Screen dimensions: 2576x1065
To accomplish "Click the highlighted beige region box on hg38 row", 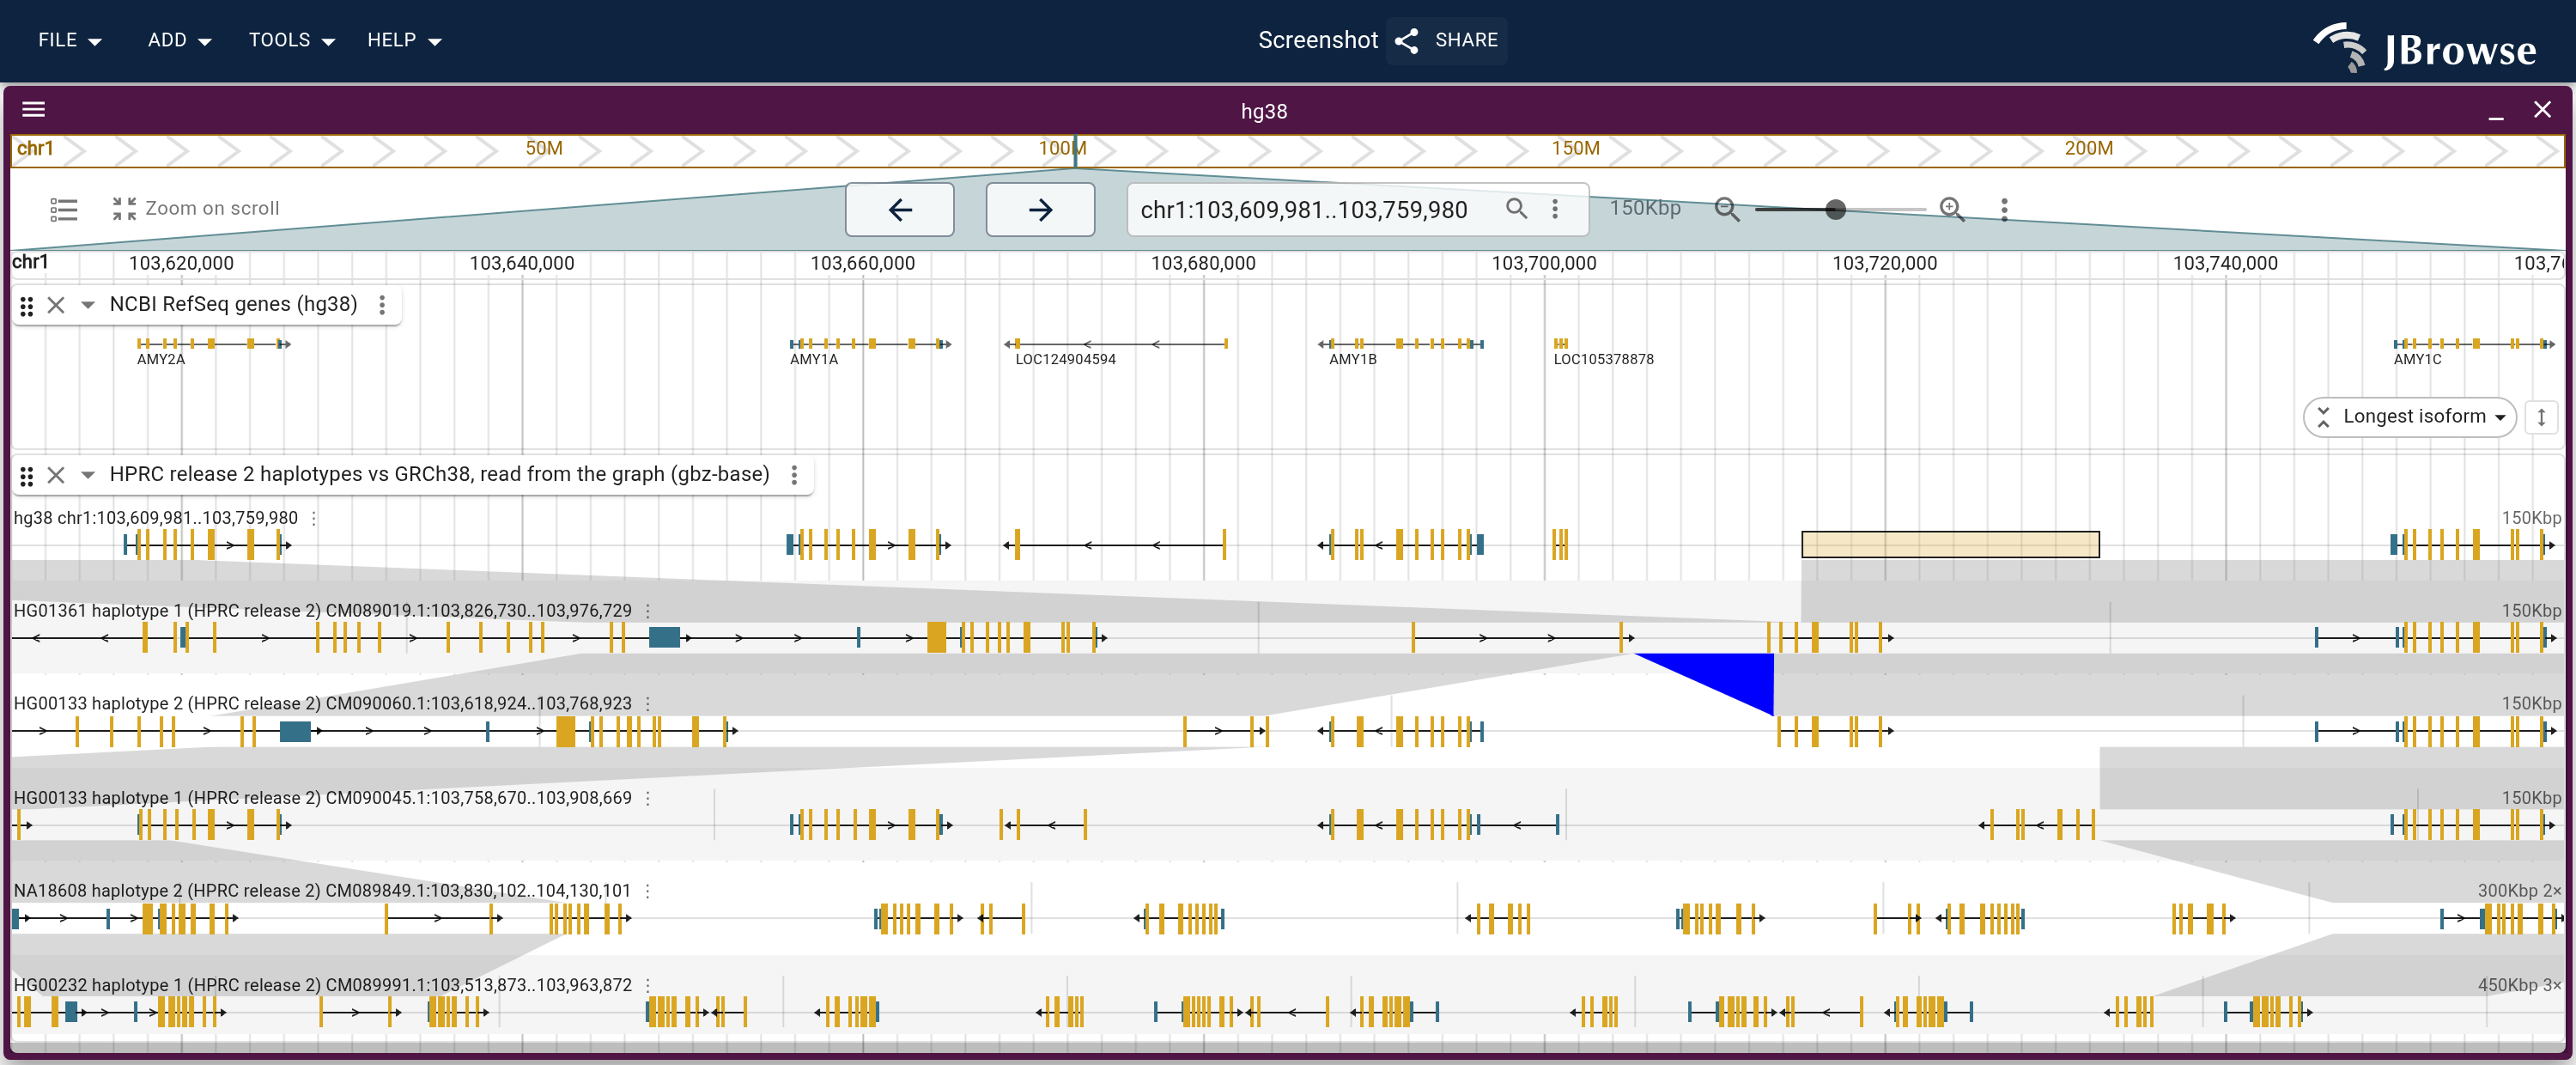I will tap(1950, 545).
